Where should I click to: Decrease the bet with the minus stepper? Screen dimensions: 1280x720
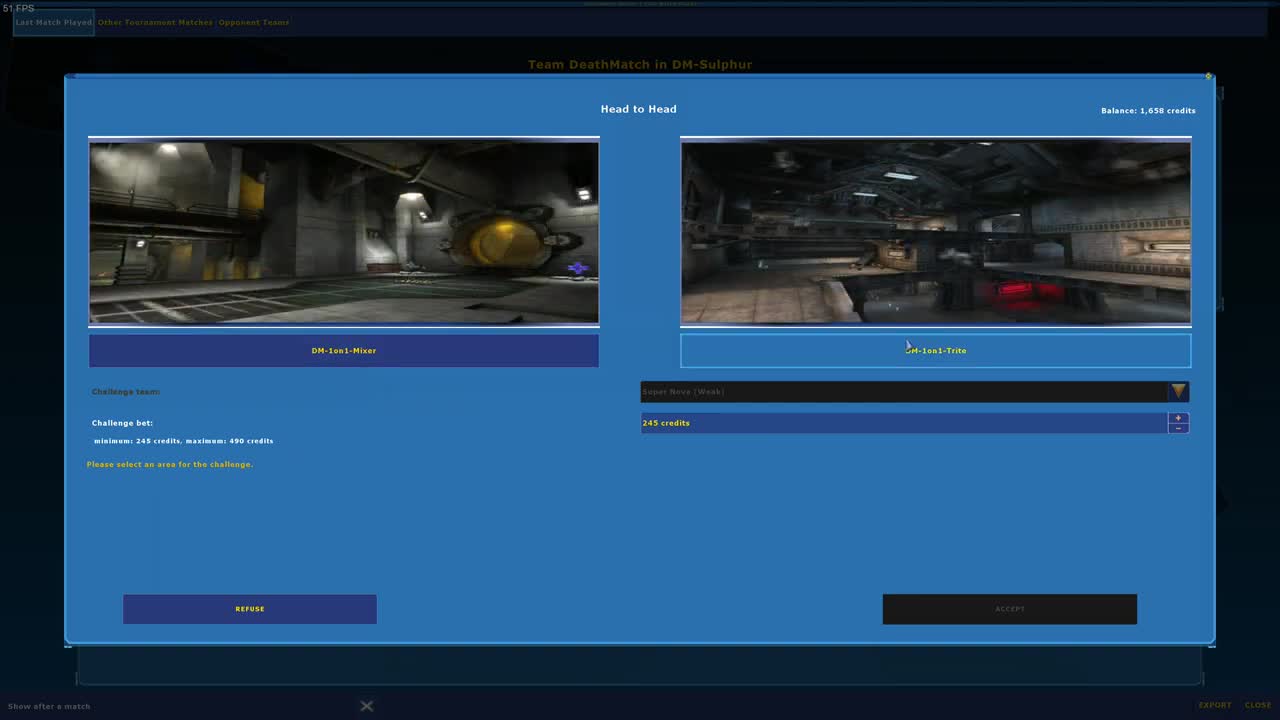pos(1178,428)
